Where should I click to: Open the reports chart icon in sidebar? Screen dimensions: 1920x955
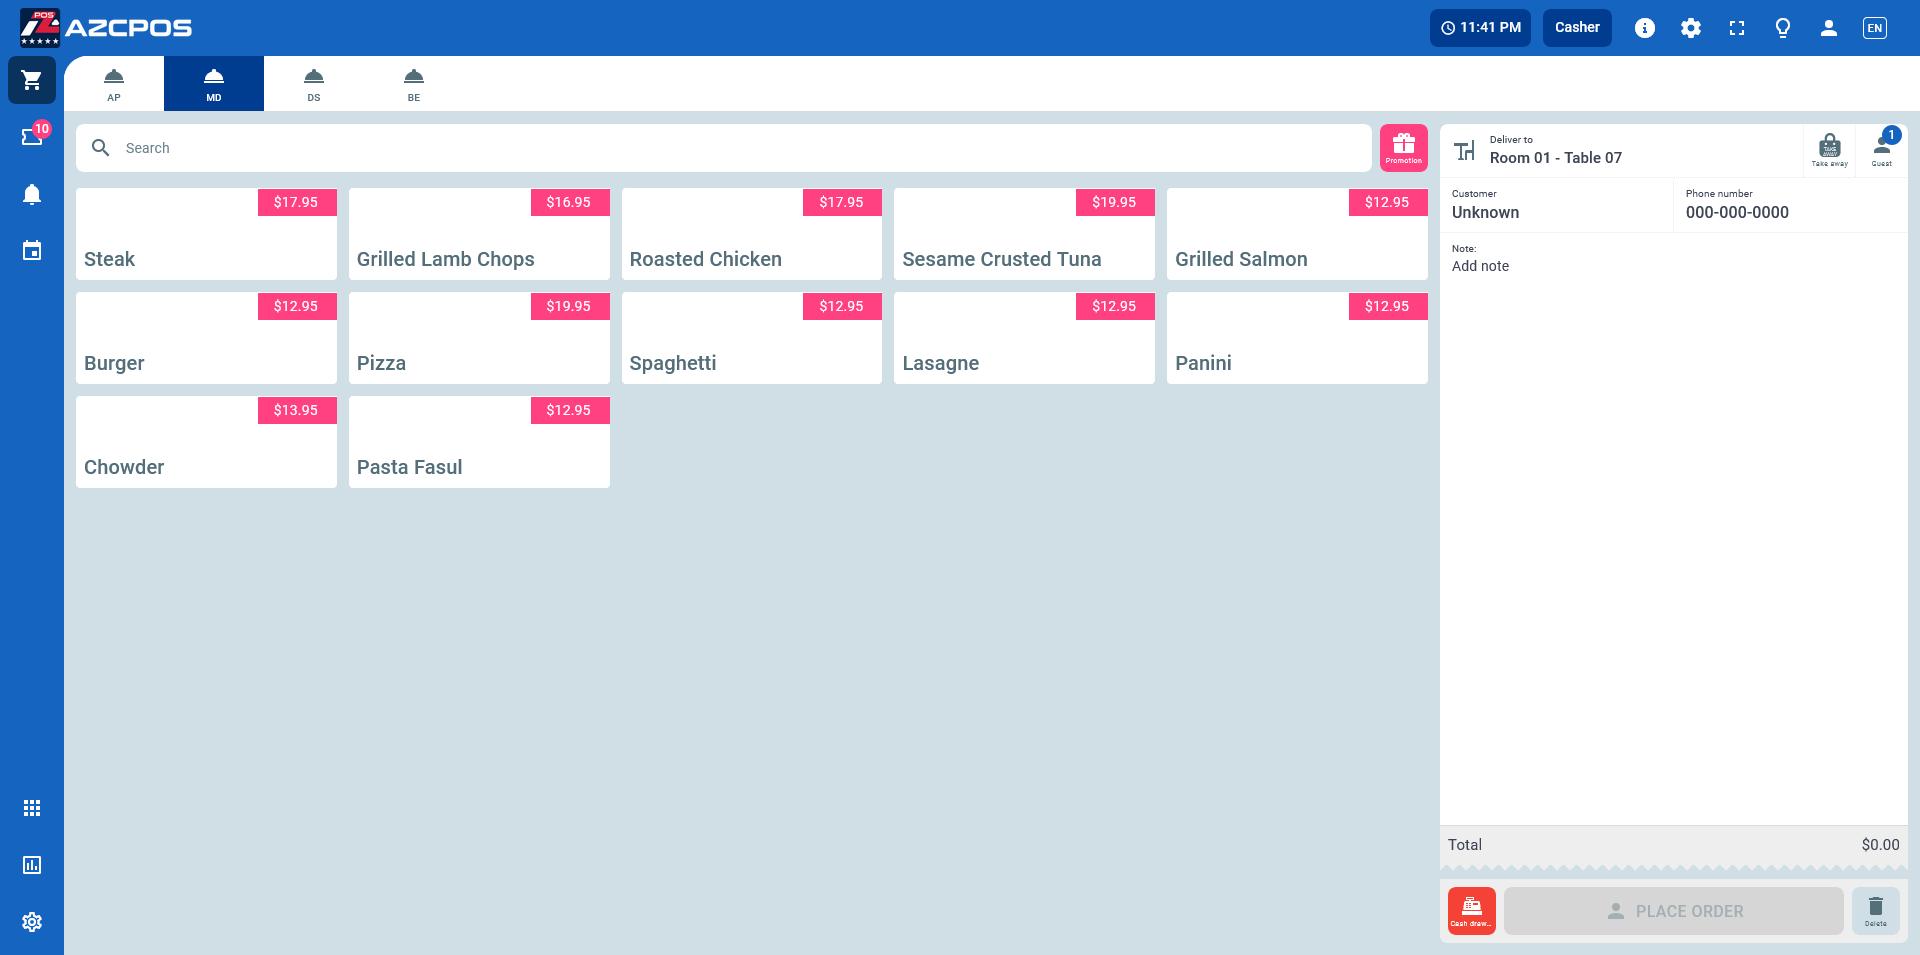(x=32, y=865)
